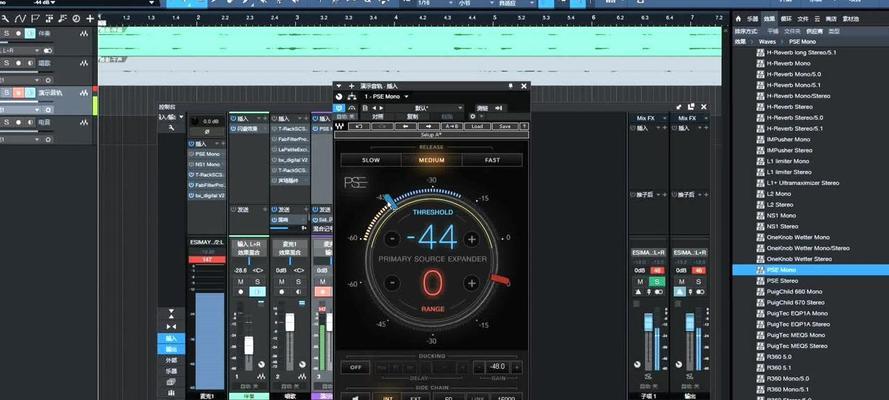The height and width of the screenshot is (400, 889).
Task: Decrease range with the minus button
Action: point(392,282)
